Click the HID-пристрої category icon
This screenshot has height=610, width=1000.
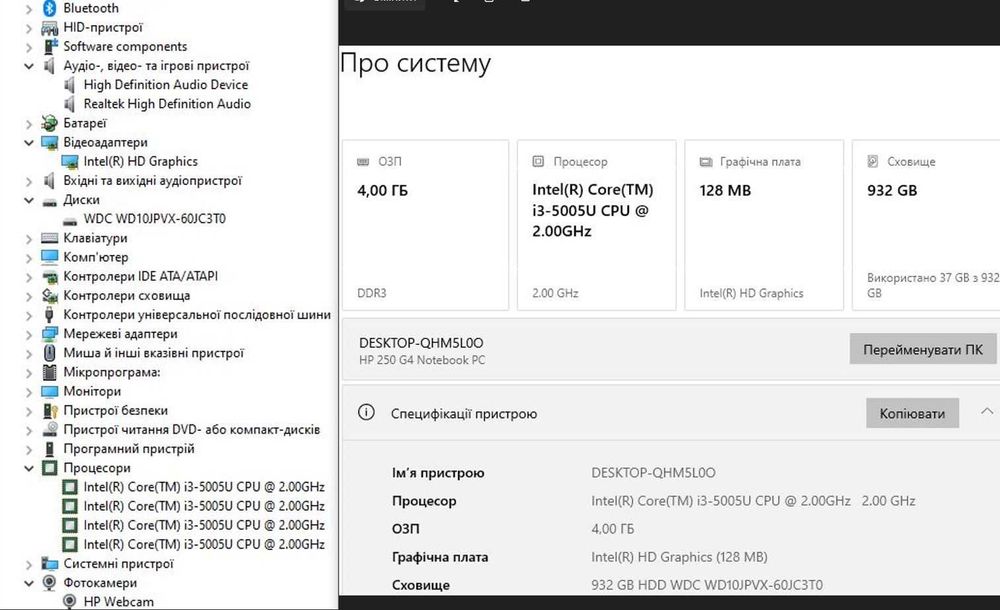pyautogui.click(x=50, y=27)
